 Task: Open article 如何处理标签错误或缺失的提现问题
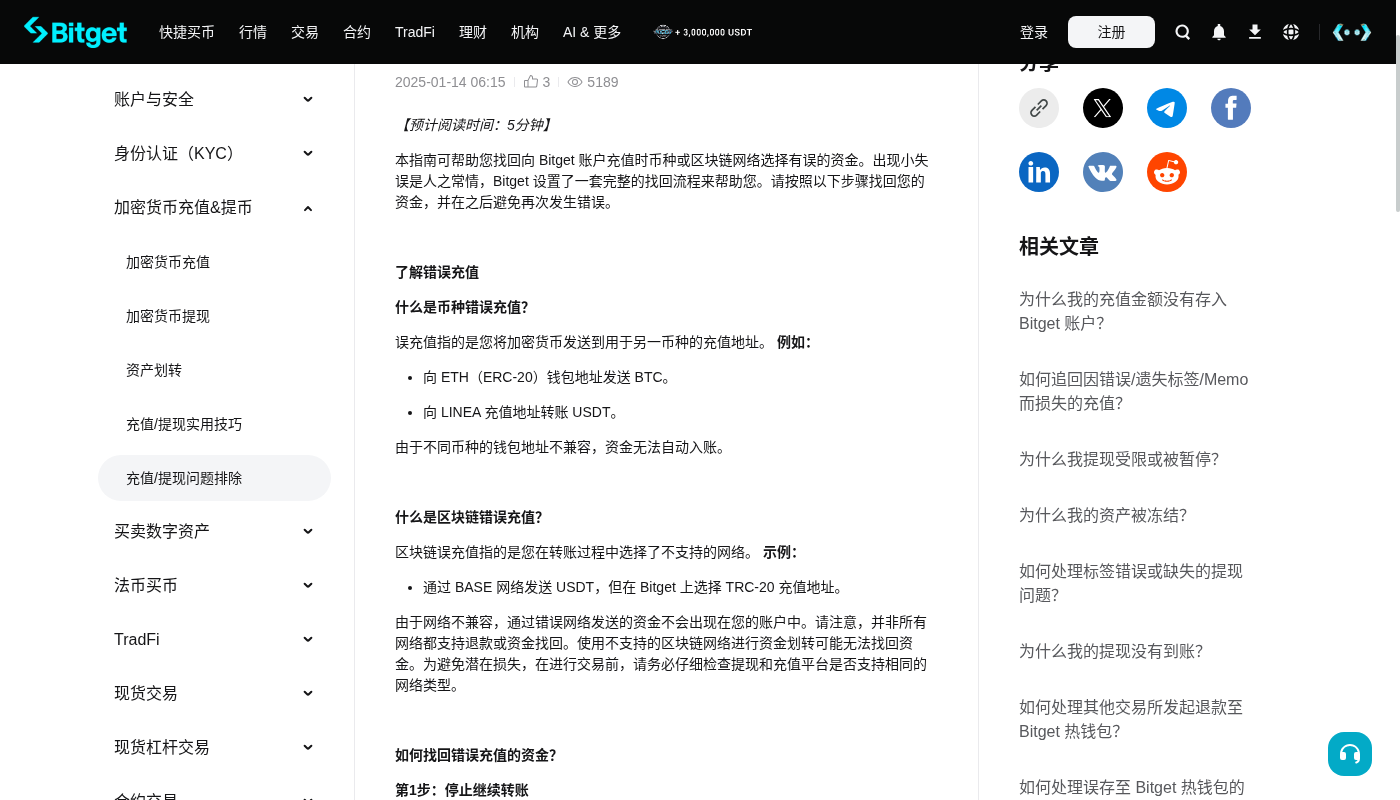(x=1131, y=583)
